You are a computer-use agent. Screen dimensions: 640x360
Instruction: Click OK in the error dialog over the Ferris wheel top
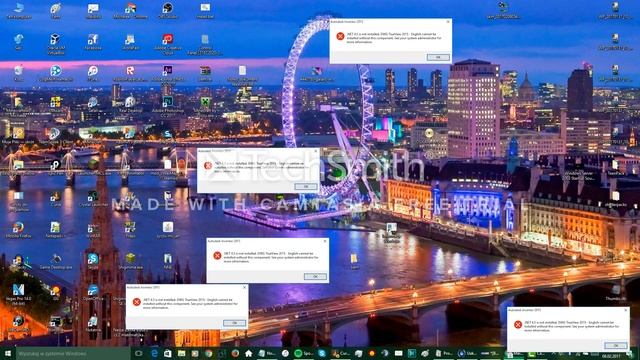[438, 57]
